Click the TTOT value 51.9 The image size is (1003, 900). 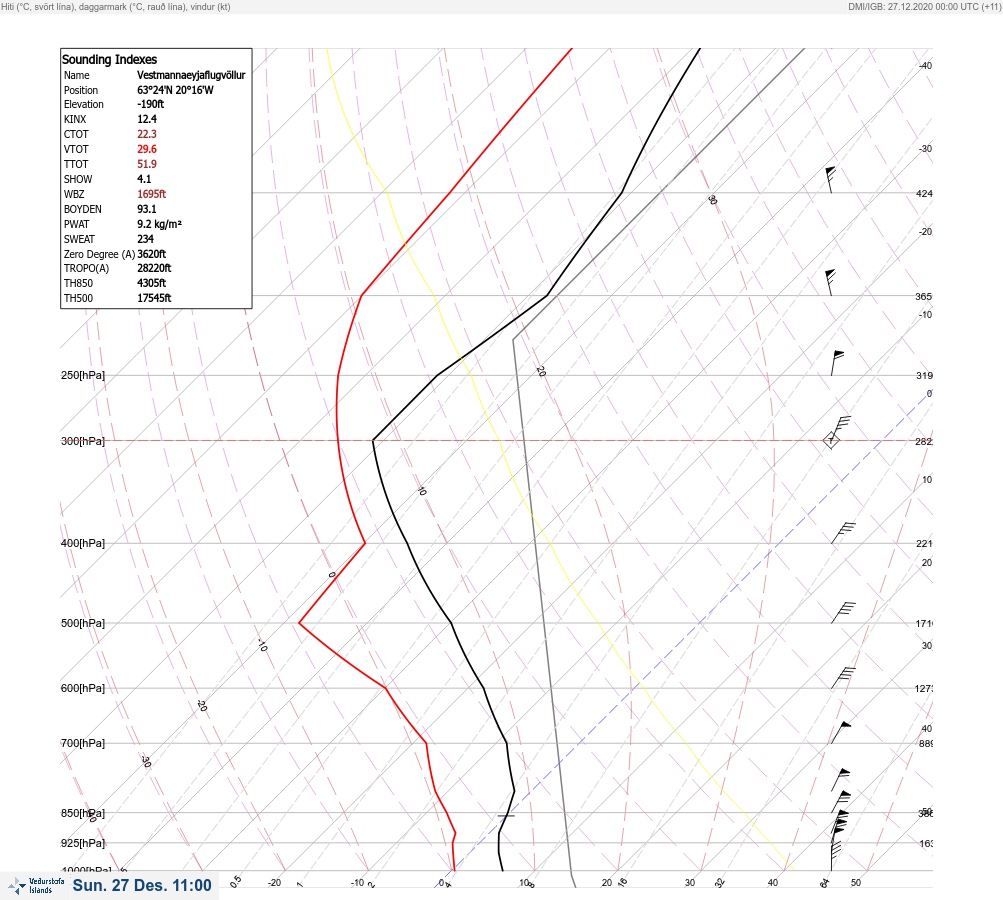click(146, 164)
